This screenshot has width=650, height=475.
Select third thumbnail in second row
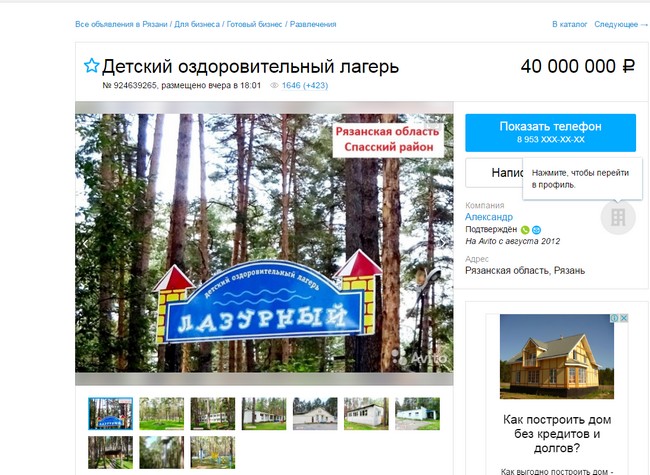(x=213, y=452)
